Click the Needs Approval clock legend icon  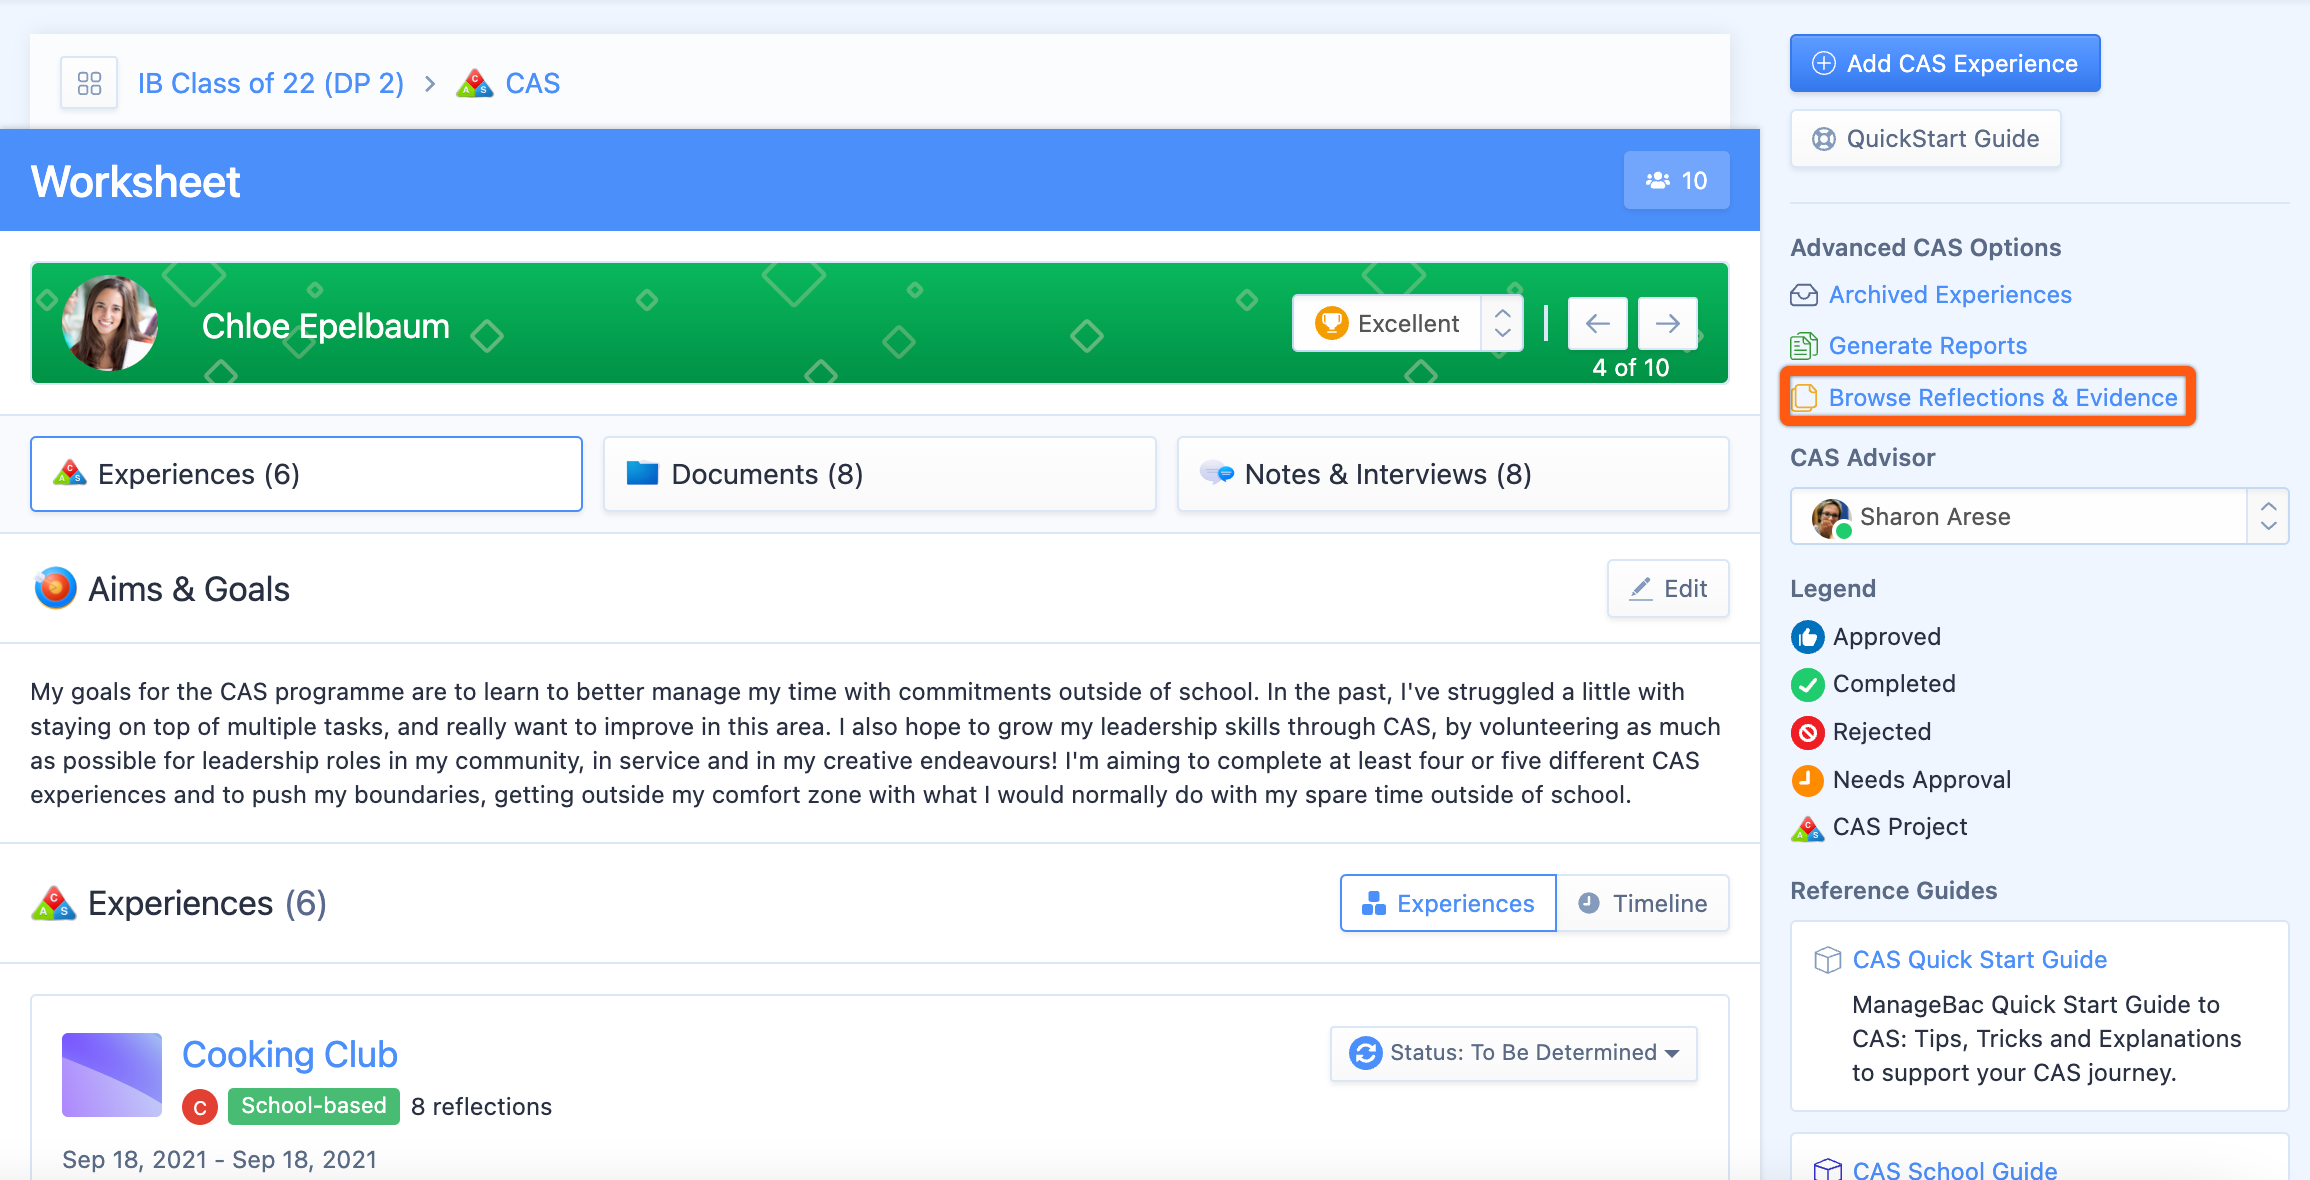coord(1807,780)
